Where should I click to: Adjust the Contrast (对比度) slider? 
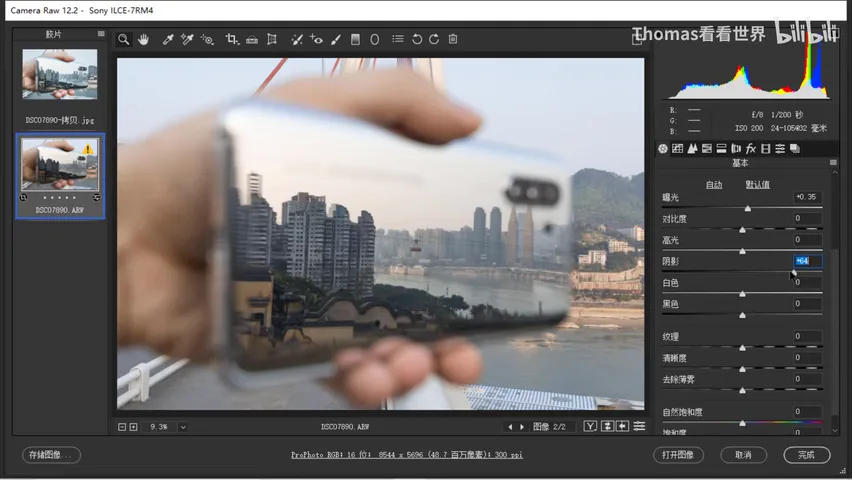point(742,229)
